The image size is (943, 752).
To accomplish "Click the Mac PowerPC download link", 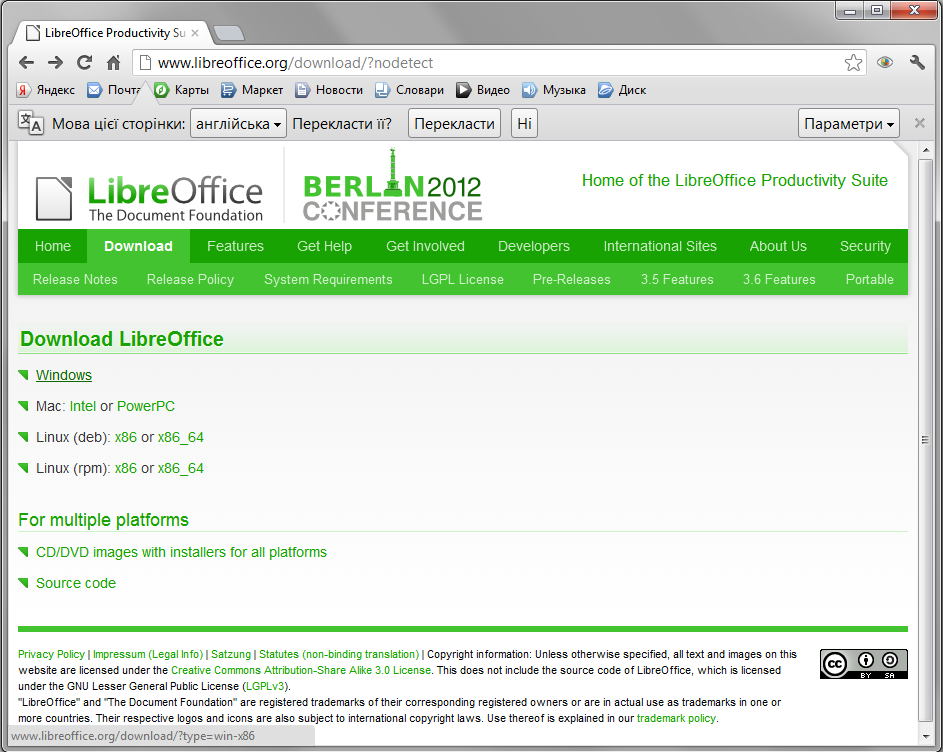I will (x=146, y=406).
